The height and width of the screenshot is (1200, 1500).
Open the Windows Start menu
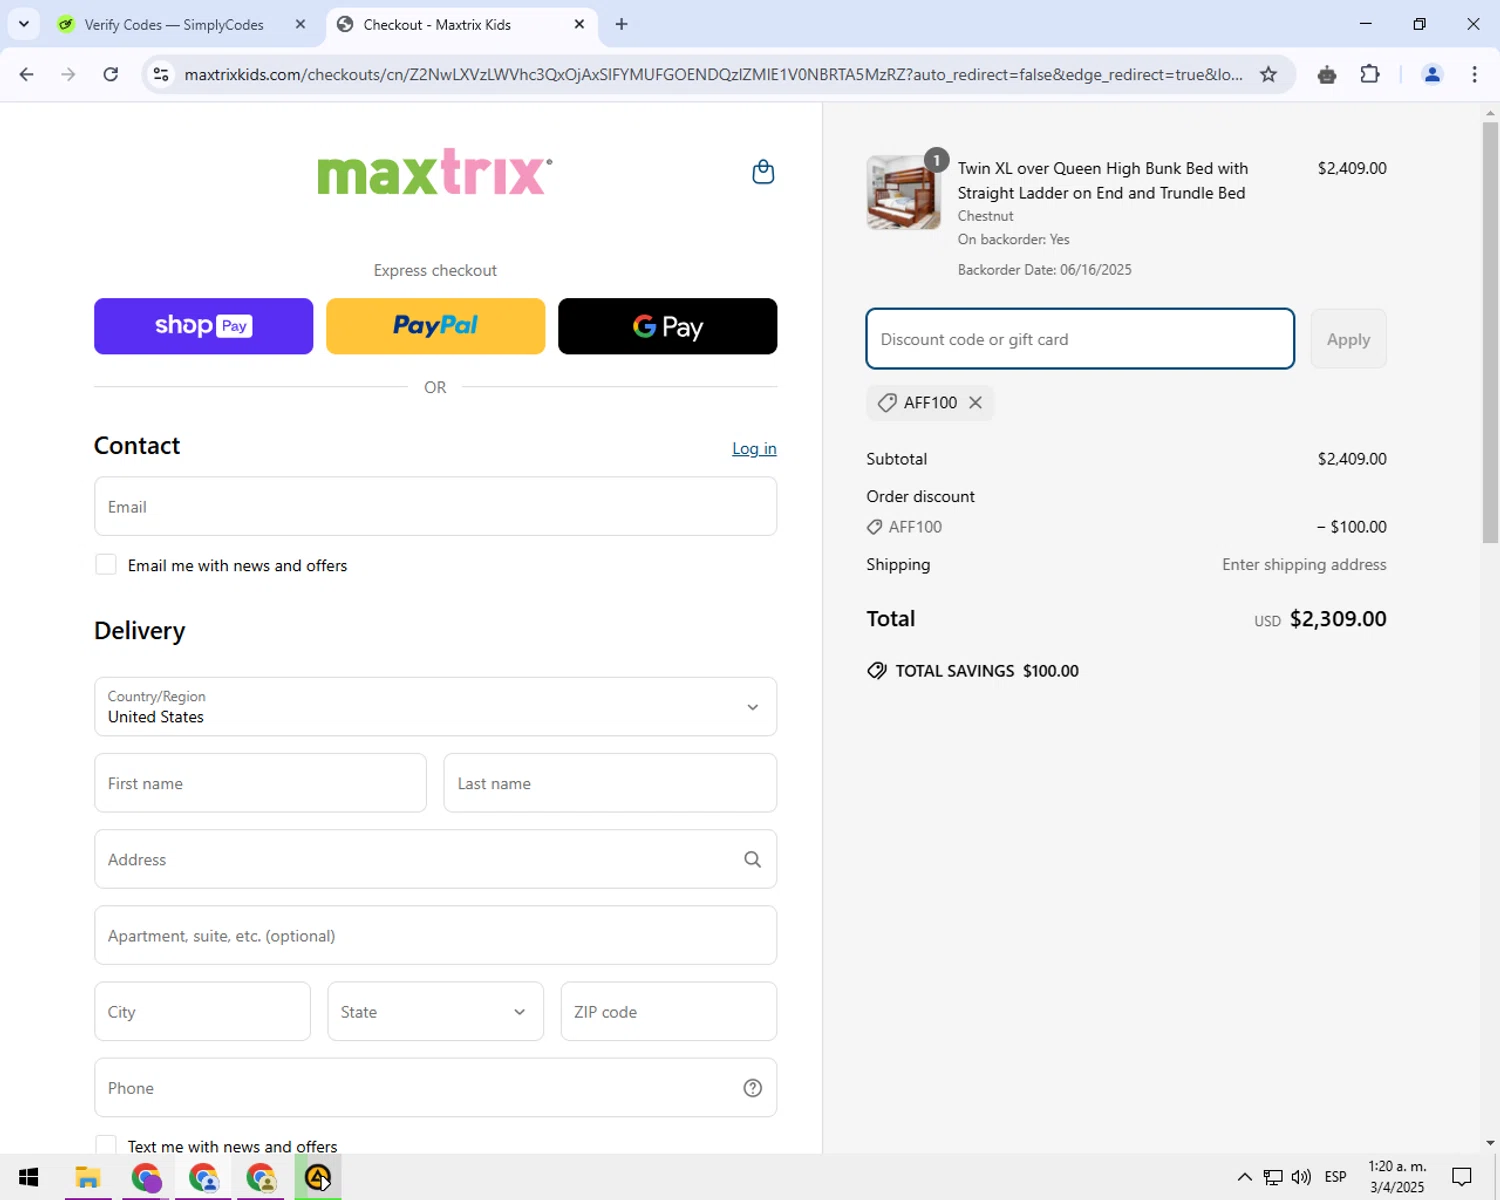pyautogui.click(x=28, y=1177)
